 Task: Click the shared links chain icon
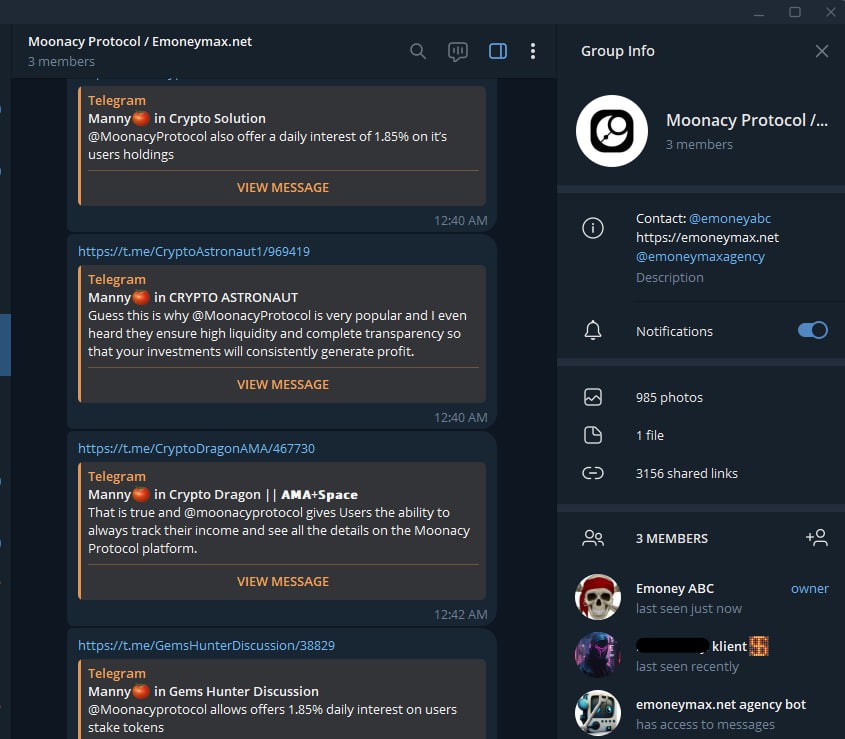click(593, 473)
